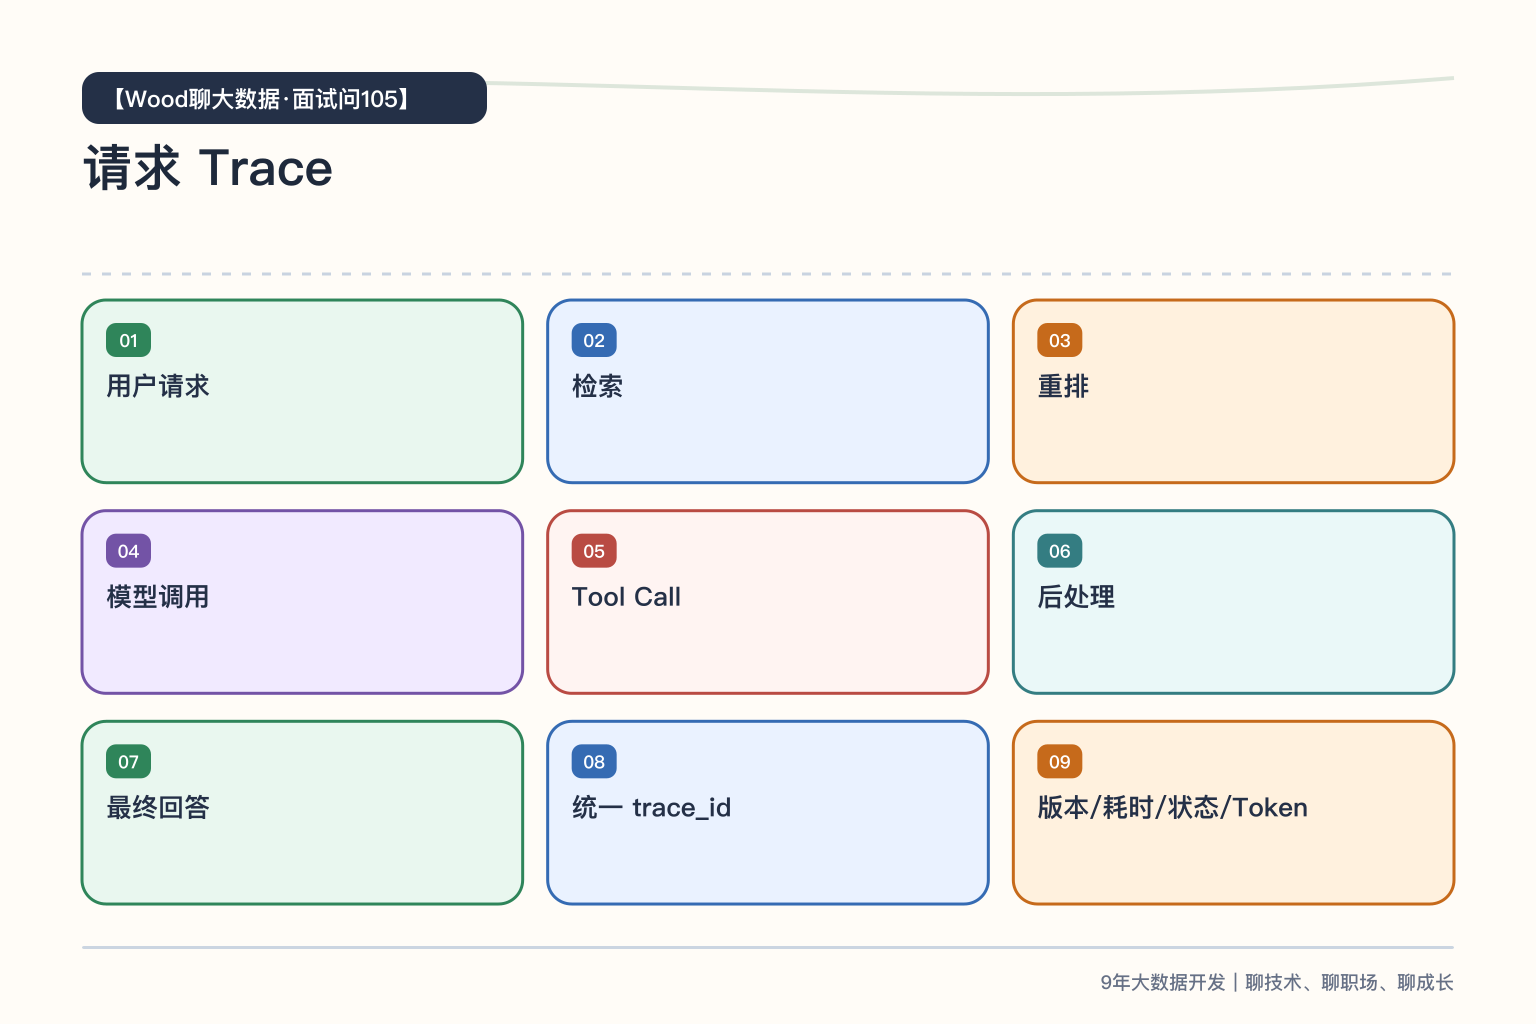This screenshot has width=1536, height=1024.
Task: Click the Tool Call card label
Action: tap(626, 597)
